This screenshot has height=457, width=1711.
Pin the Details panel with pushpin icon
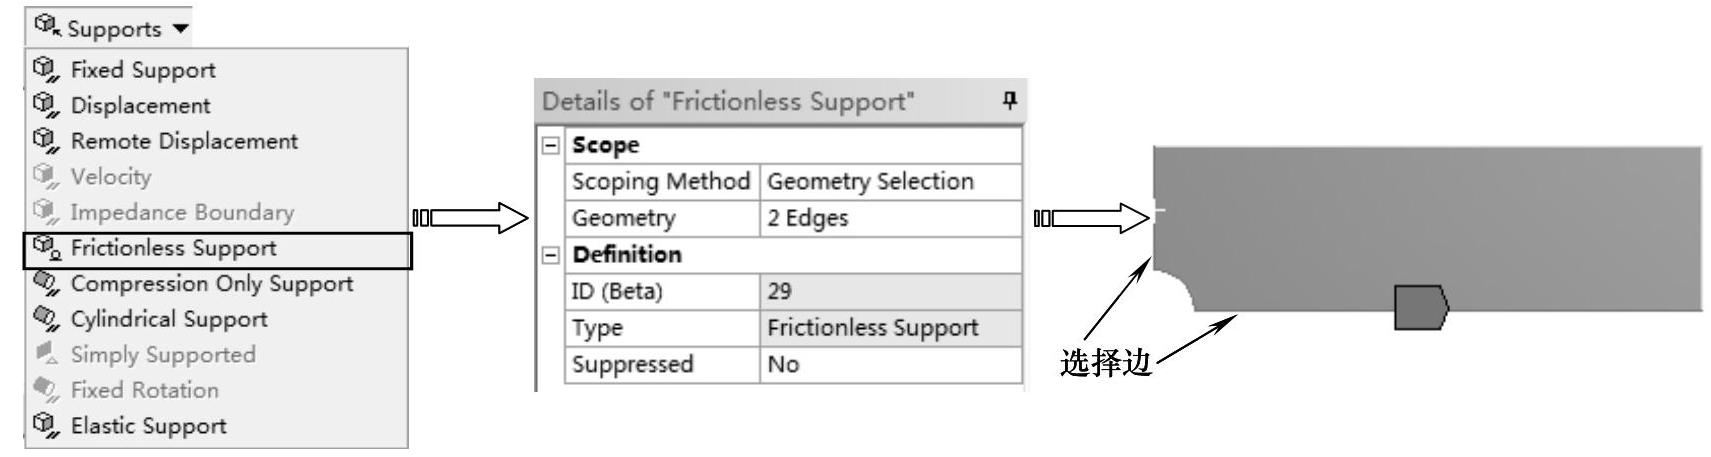[1010, 101]
